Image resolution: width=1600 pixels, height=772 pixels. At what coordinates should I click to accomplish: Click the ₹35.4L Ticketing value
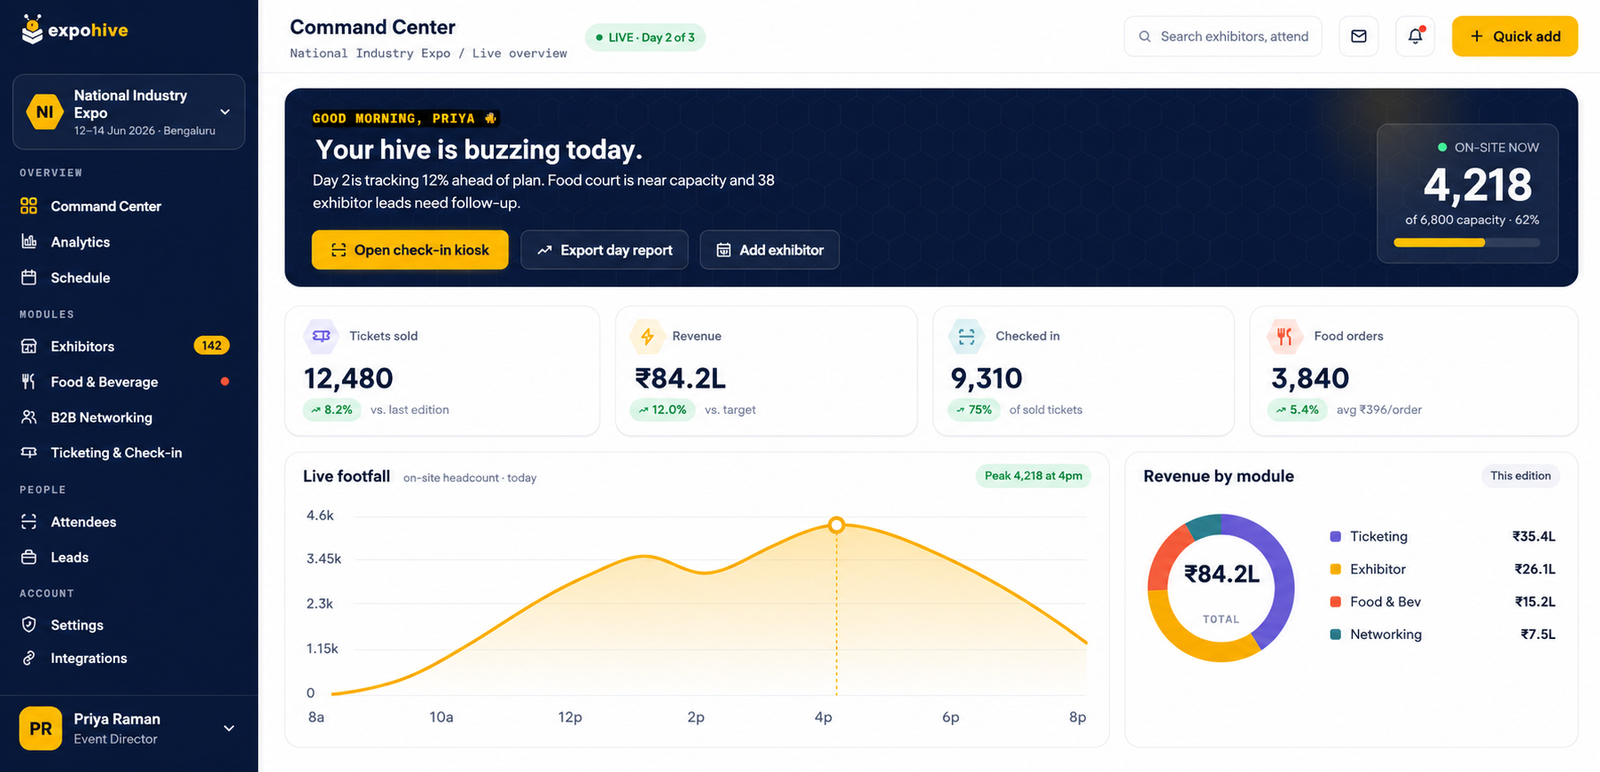[x=1534, y=537]
